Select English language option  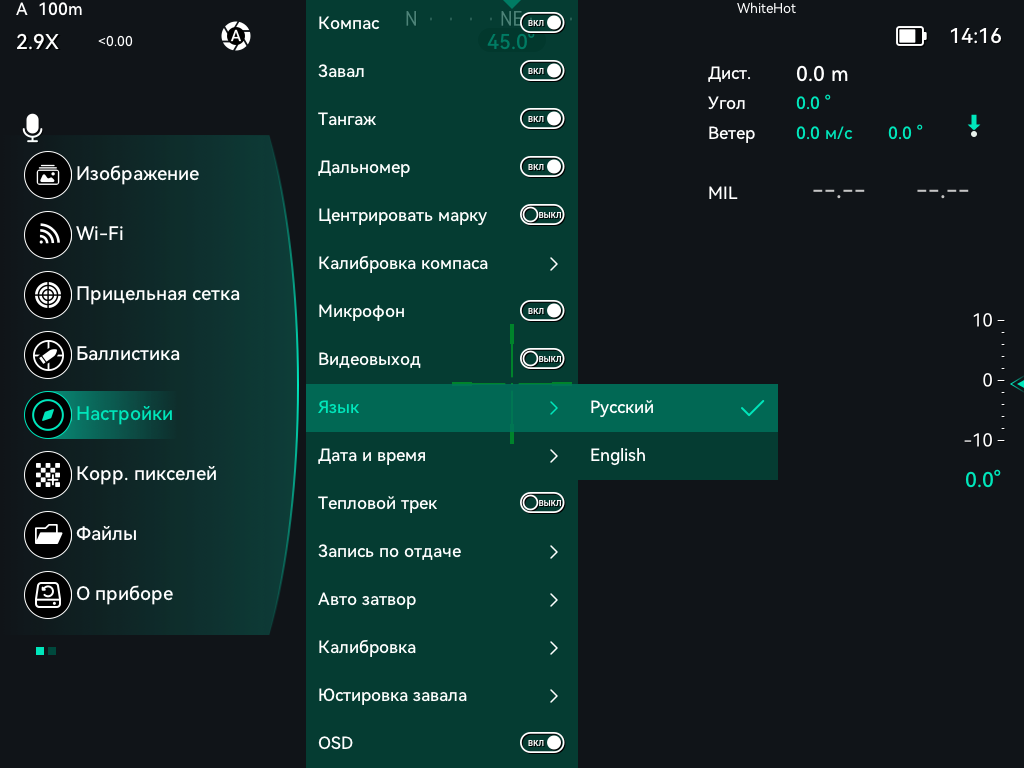tap(678, 456)
